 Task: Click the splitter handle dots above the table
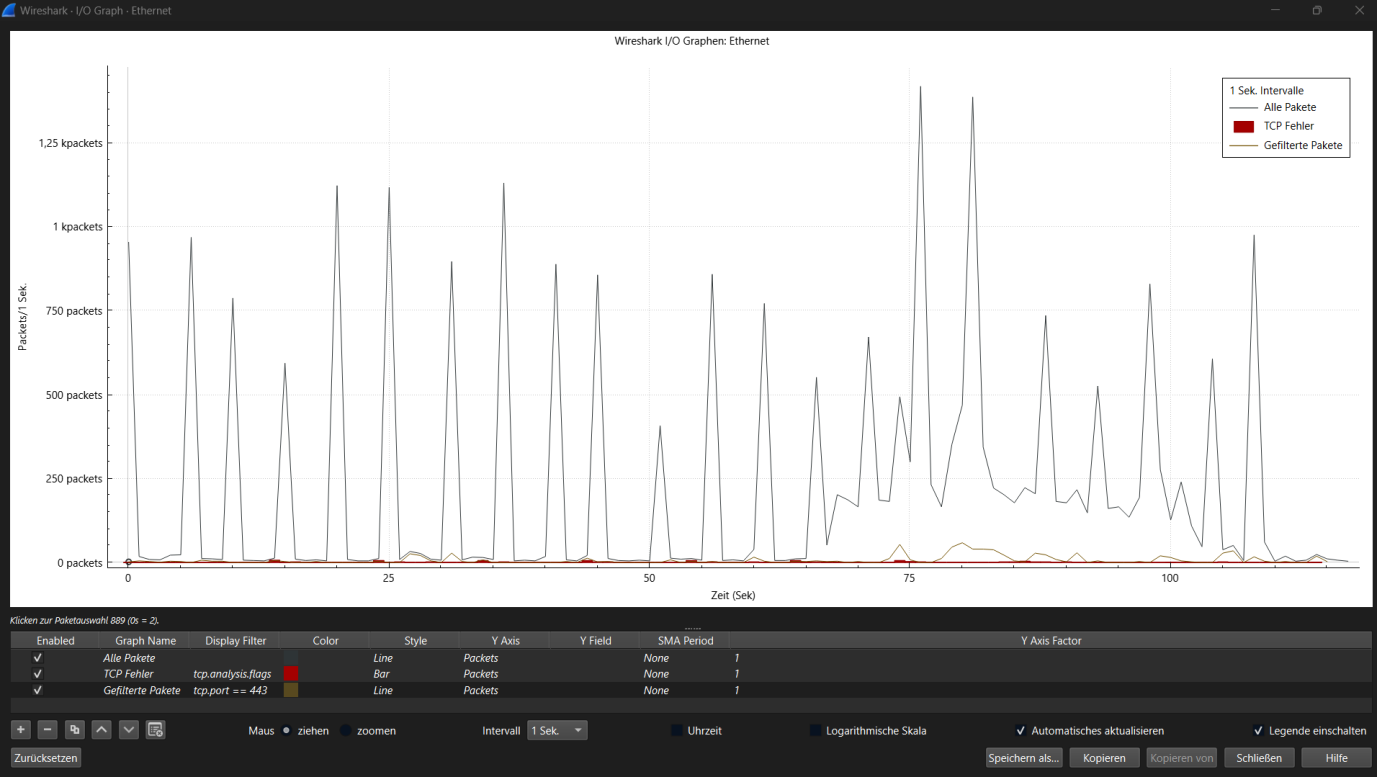692,628
